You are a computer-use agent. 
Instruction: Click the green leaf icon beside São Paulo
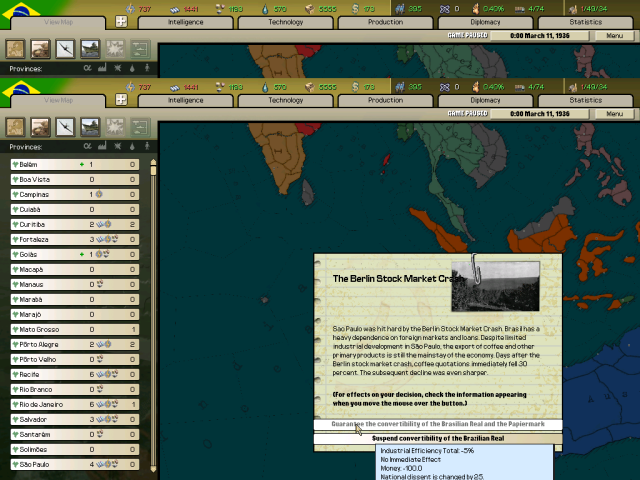point(15,464)
